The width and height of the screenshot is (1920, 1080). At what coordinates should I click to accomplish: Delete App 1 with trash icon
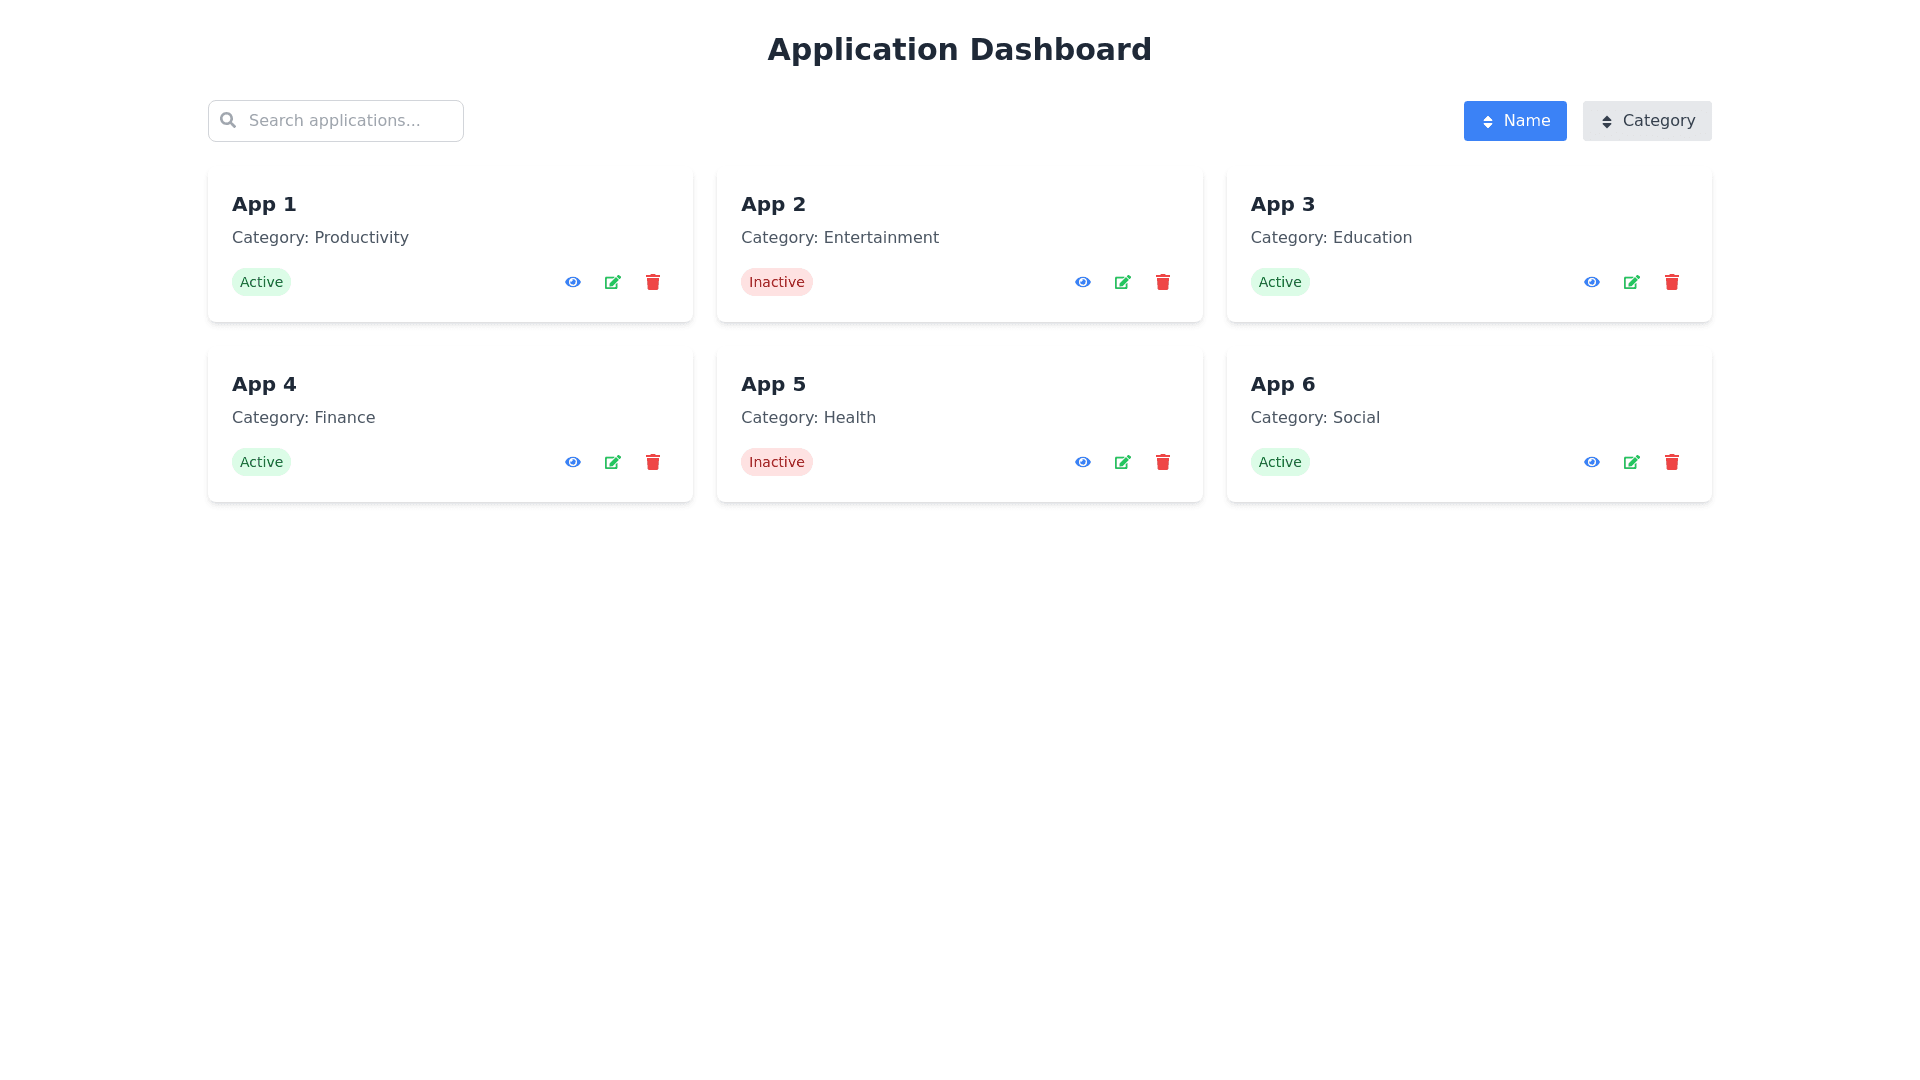pos(652,282)
